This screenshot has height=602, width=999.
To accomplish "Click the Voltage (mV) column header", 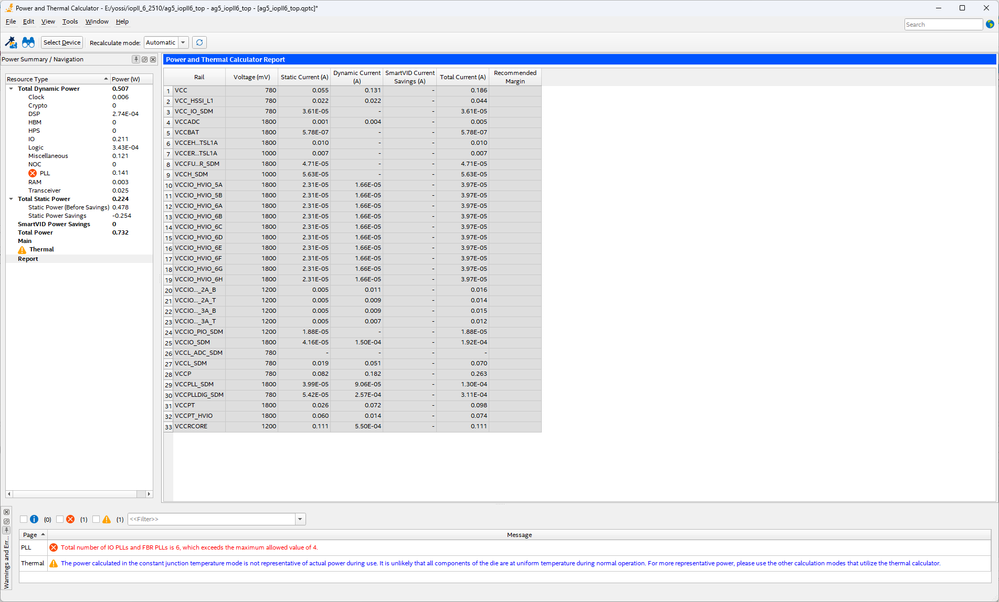I will (x=252, y=77).
